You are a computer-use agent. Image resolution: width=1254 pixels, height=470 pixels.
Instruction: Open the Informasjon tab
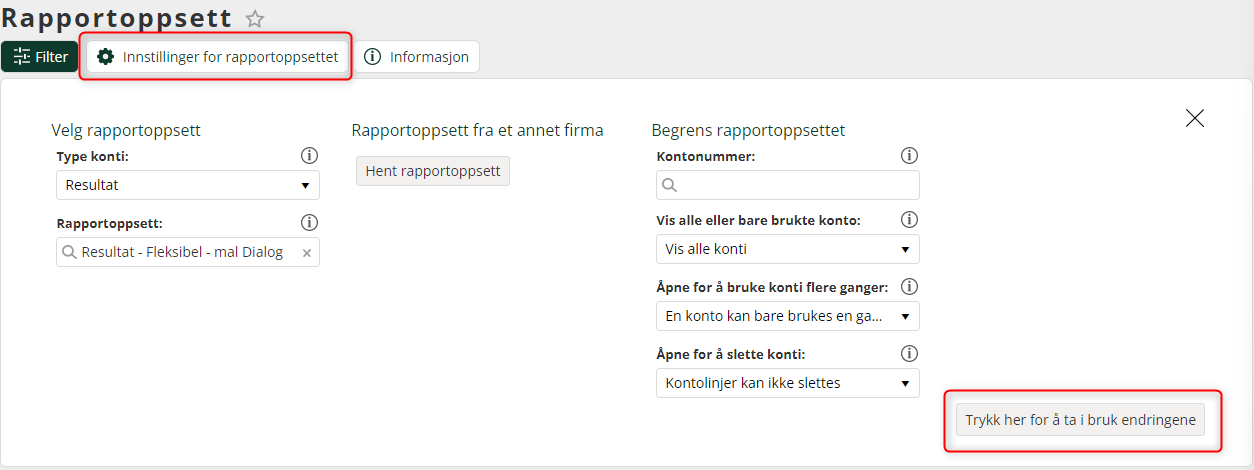click(418, 57)
